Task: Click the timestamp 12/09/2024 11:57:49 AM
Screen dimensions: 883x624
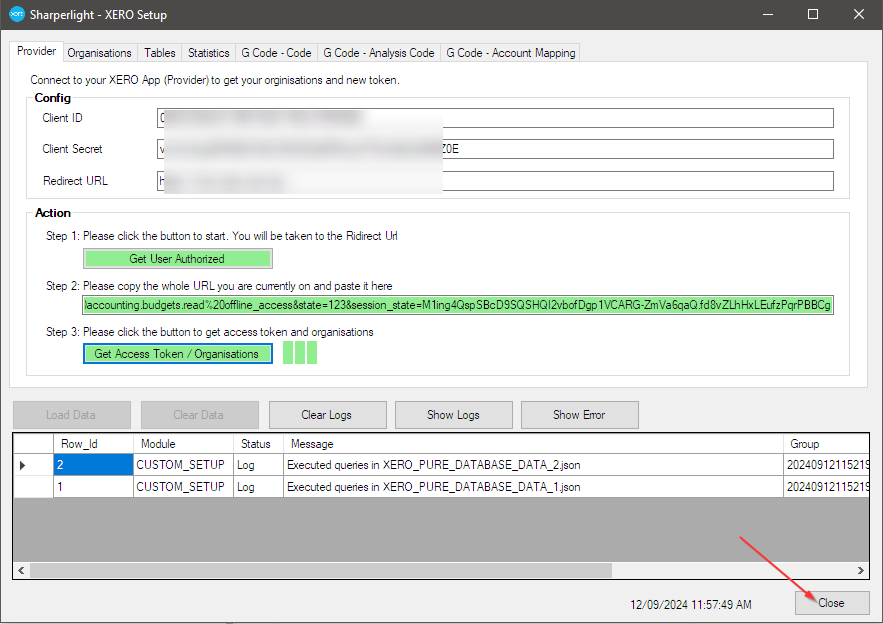Action: coord(690,605)
